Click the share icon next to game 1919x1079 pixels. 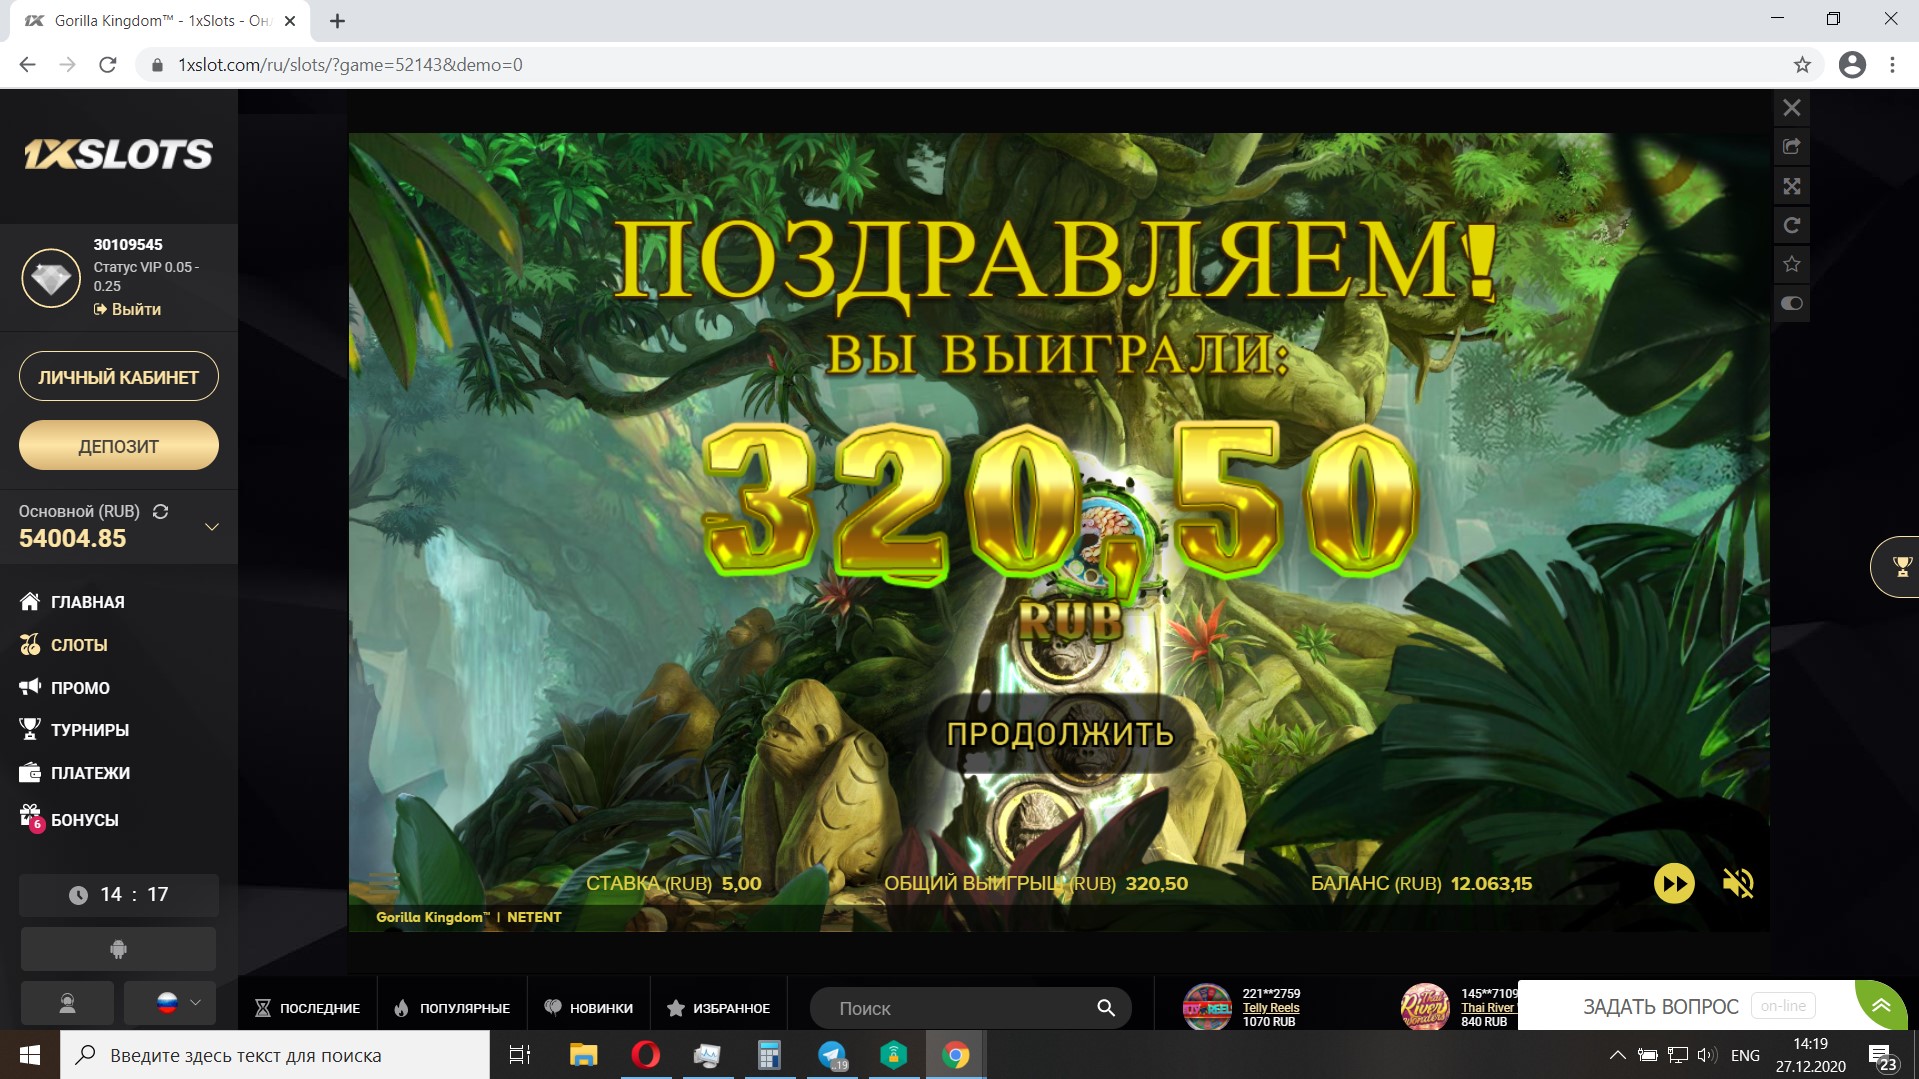1791,147
